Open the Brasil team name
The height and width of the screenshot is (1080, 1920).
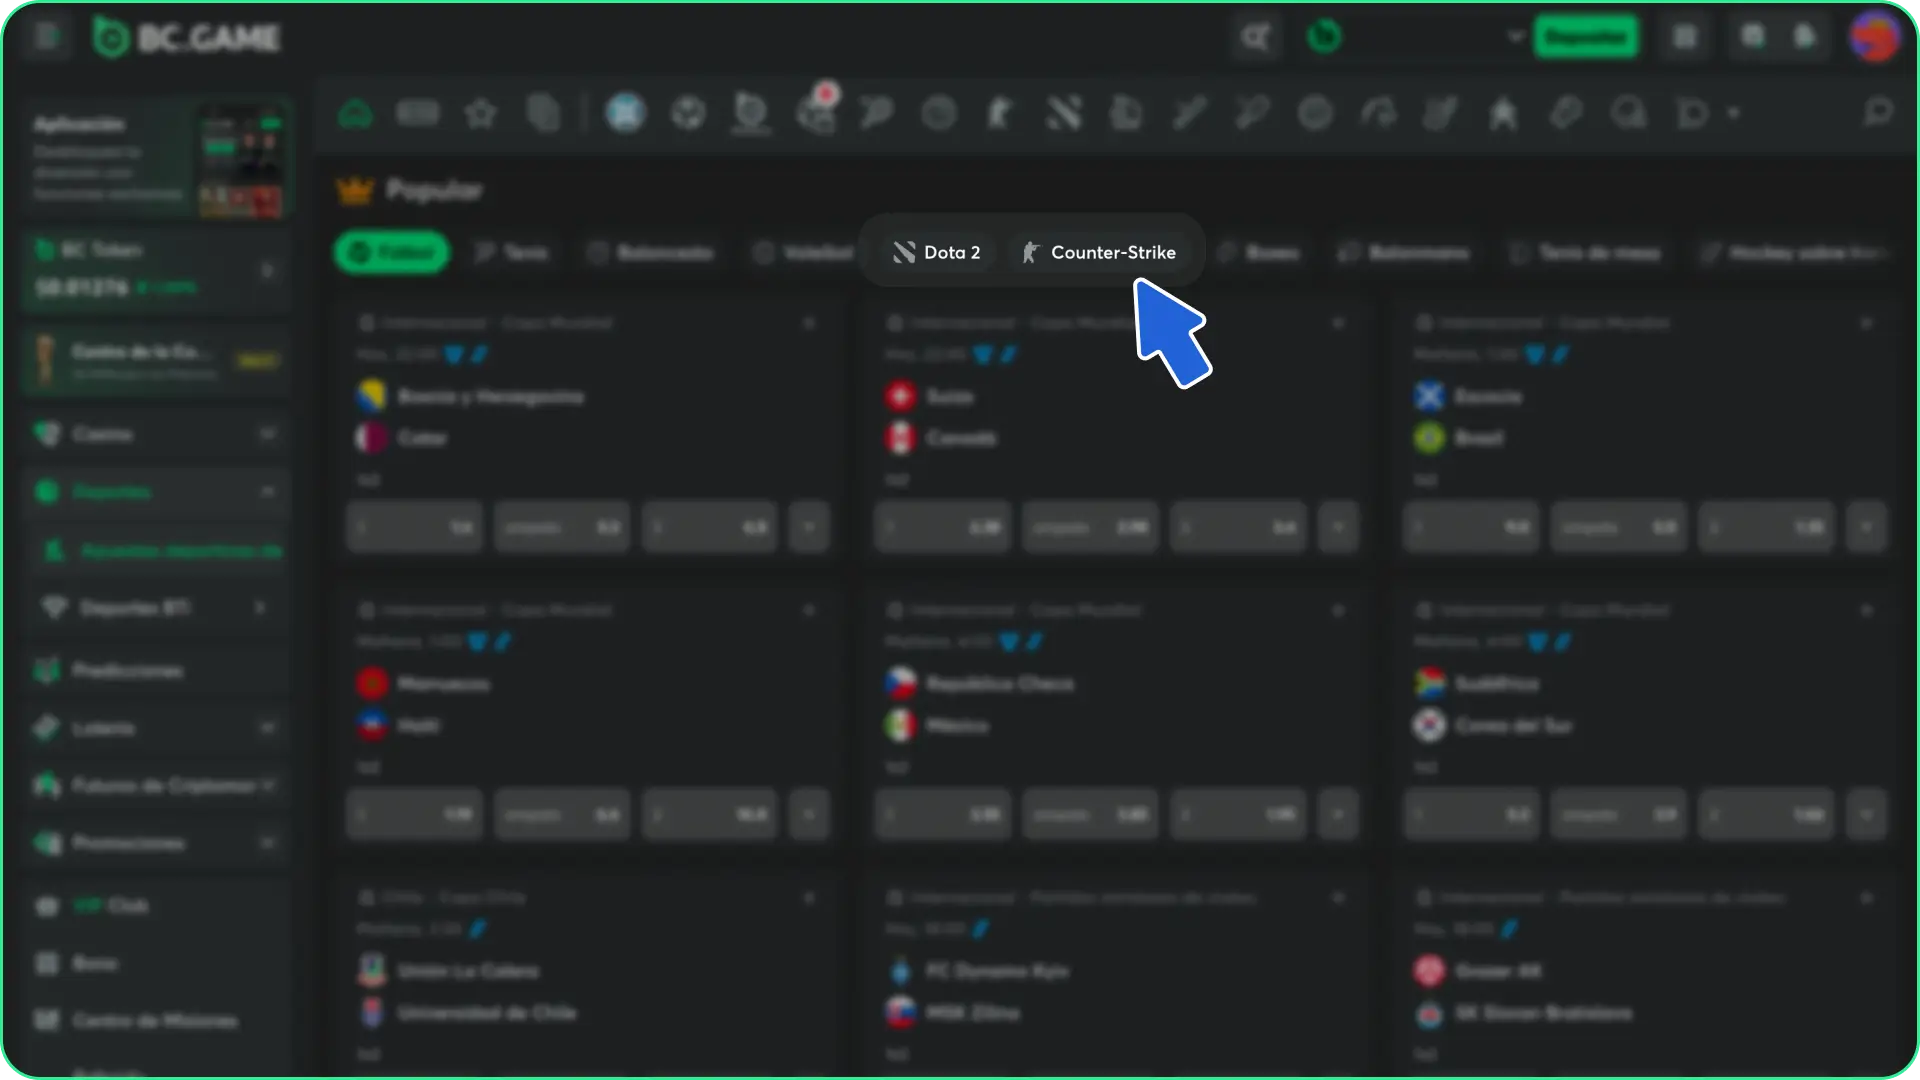[1479, 438]
